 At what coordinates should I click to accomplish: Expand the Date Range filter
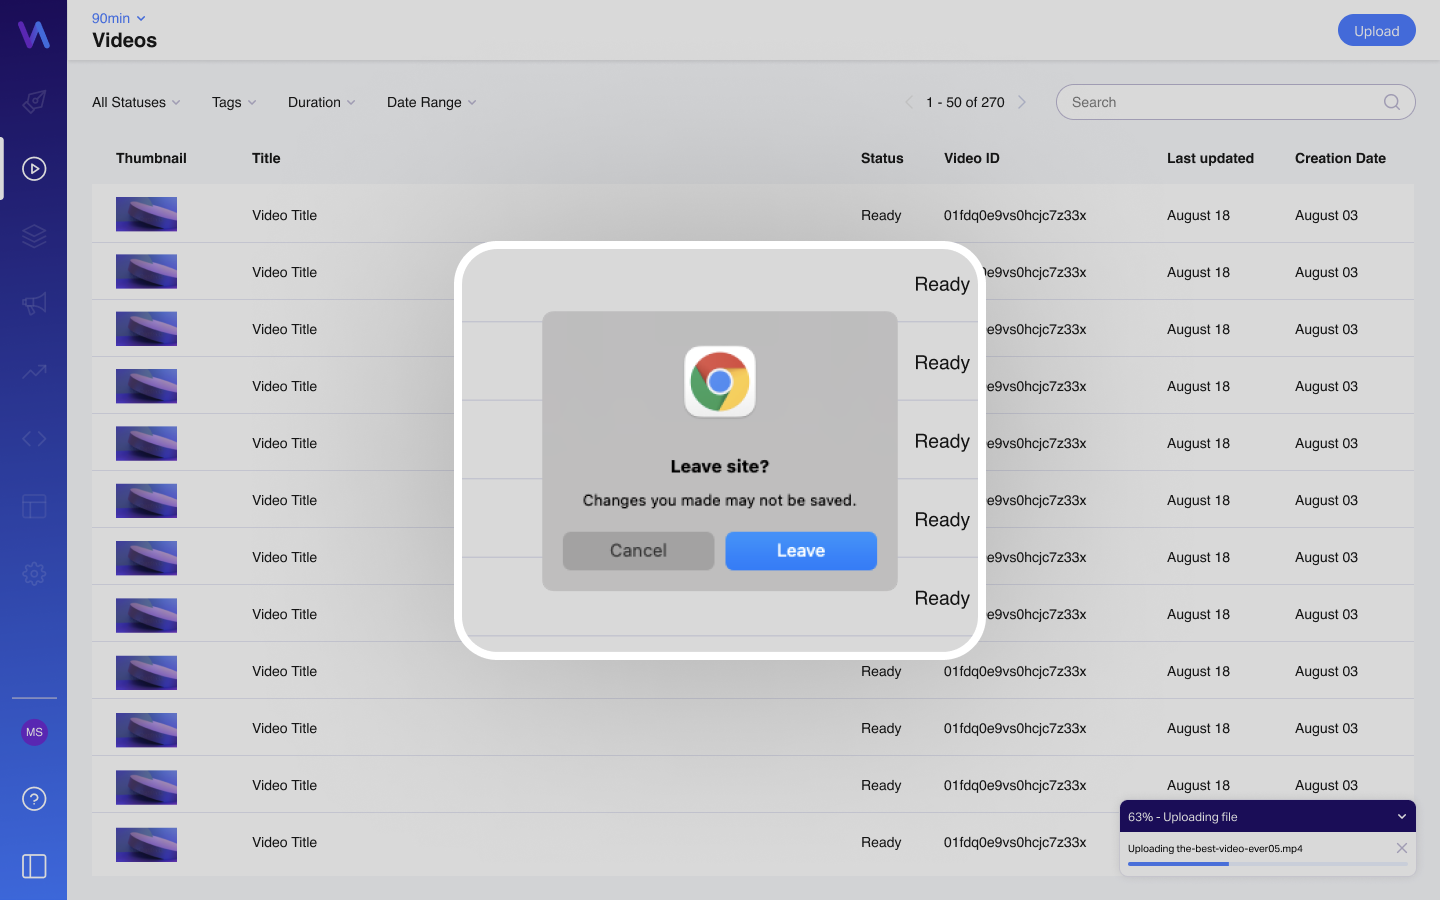[431, 102]
